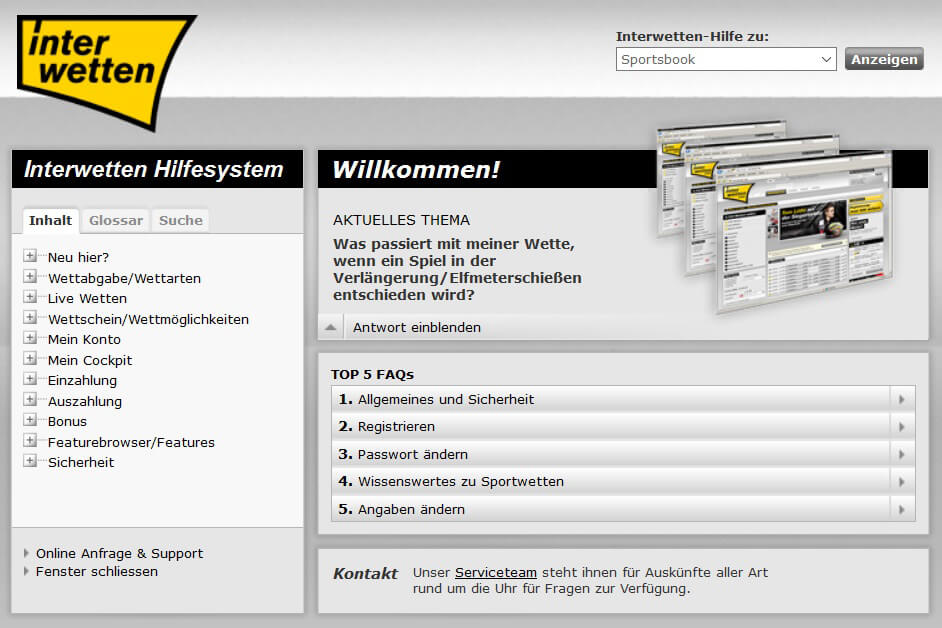Open the Sportsbook help topic dropdown
This screenshot has height=628, width=942.
click(726, 59)
